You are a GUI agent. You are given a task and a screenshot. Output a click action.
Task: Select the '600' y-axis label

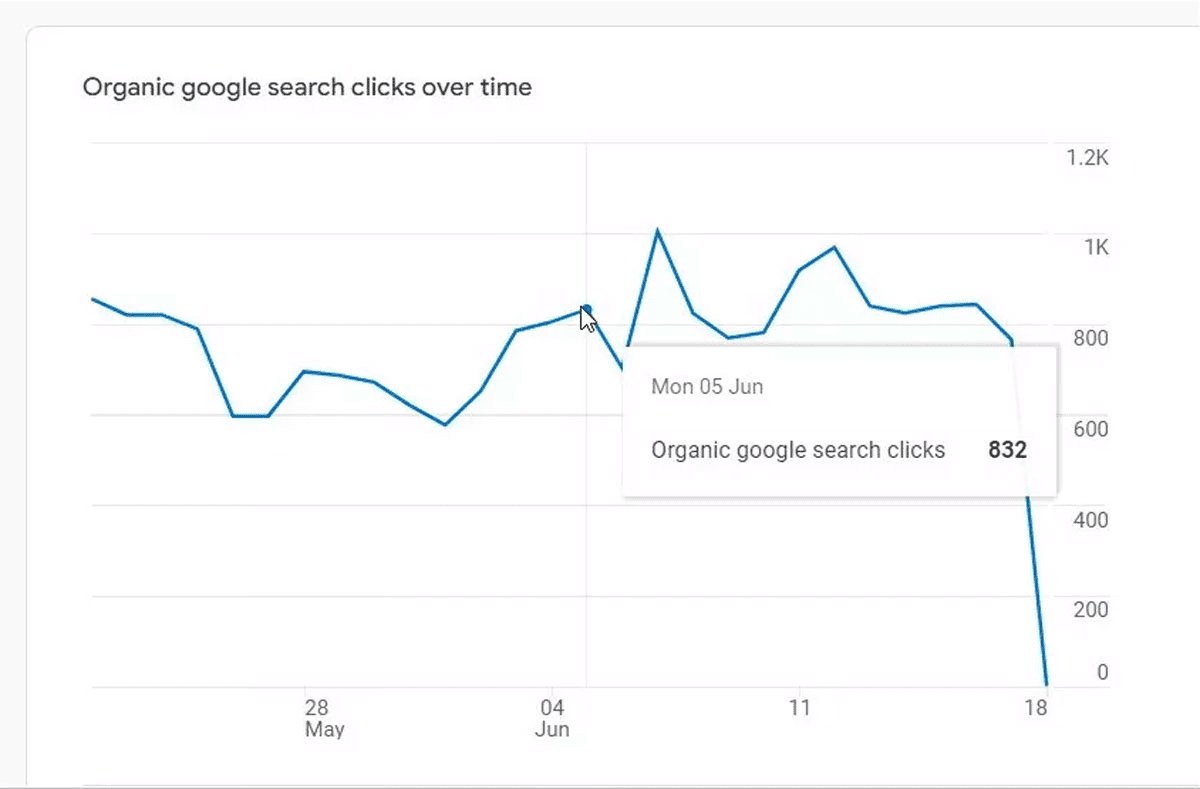click(1092, 429)
